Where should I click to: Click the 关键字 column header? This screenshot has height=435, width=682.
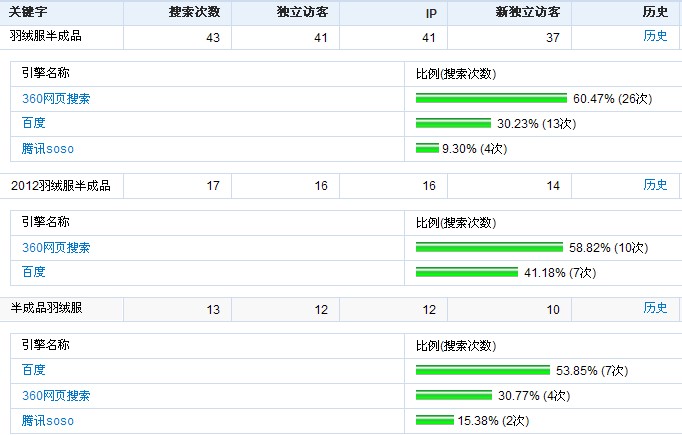(x=28, y=13)
